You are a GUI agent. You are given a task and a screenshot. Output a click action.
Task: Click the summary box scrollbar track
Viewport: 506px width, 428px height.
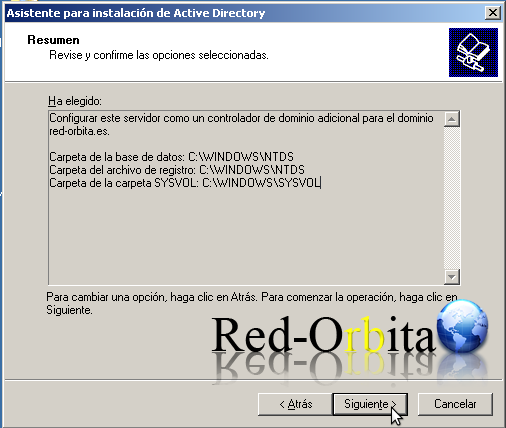click(452, 198)
